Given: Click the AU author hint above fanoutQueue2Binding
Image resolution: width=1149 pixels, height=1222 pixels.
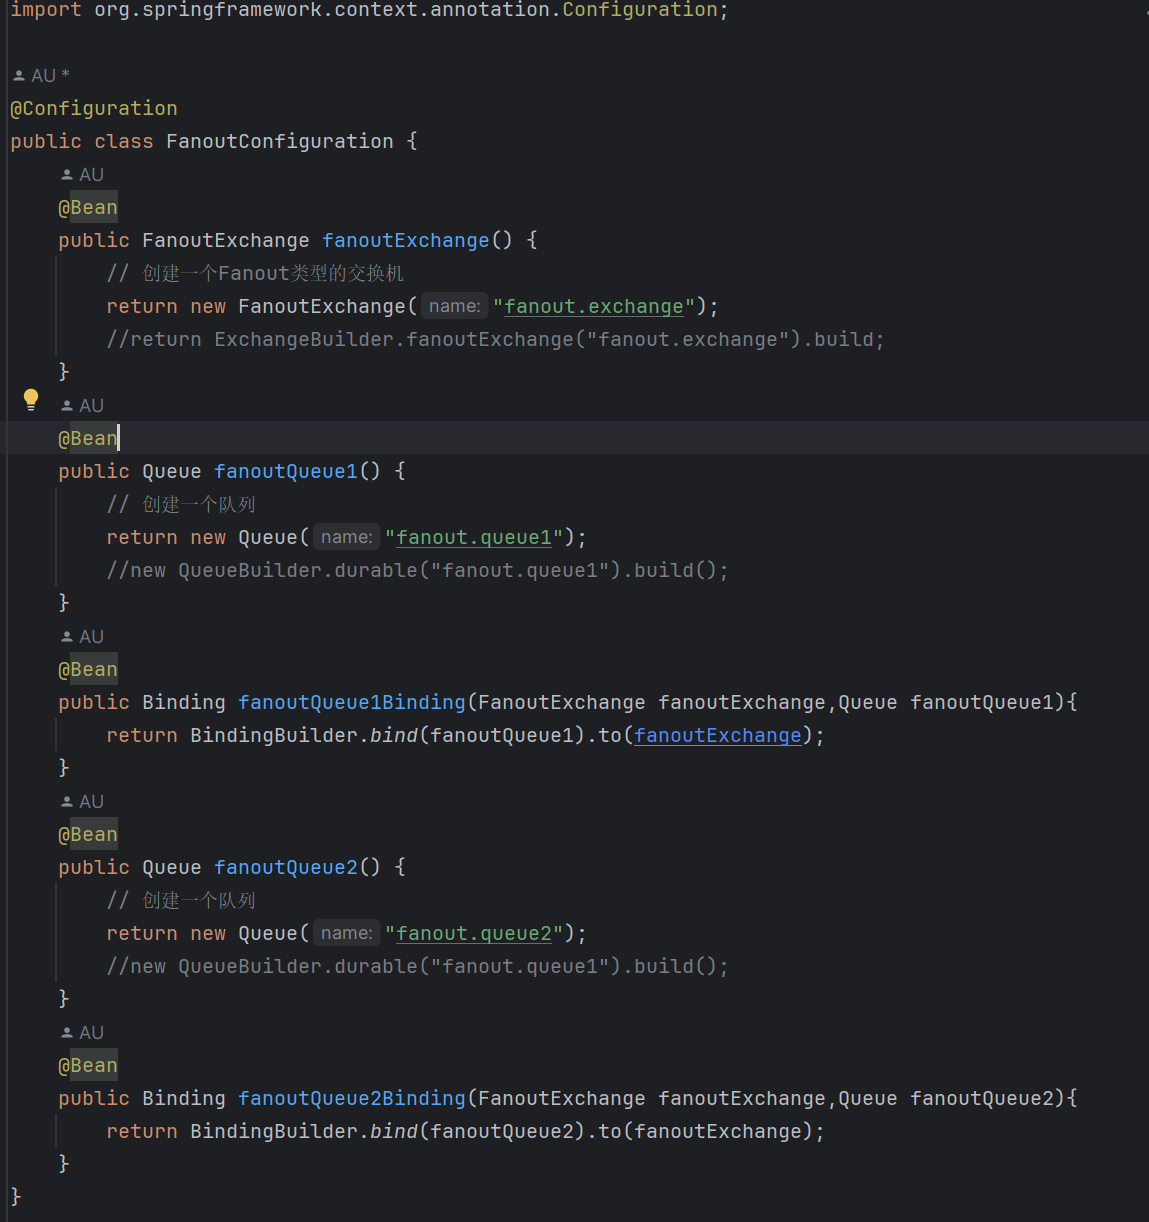Looking at the screenshot, I should (x=82, y=1033).
